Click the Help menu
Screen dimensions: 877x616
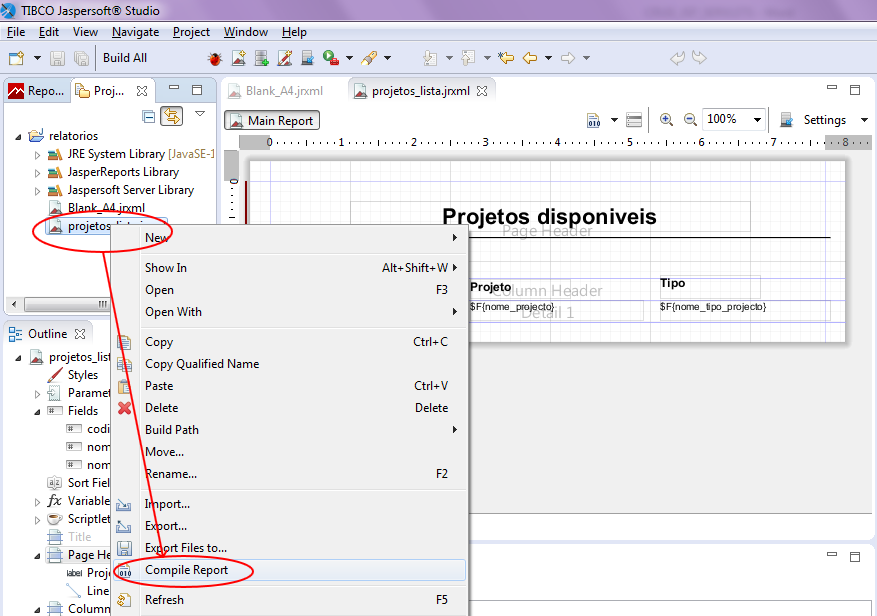294,32
